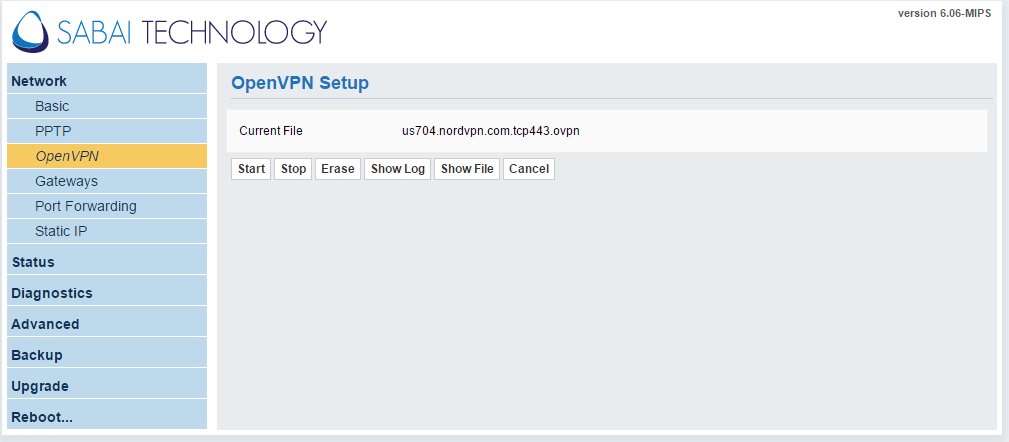Open the Upgrade section
Screen dimensions: 1009x442
pyautogui.click(x=40, y=386)
